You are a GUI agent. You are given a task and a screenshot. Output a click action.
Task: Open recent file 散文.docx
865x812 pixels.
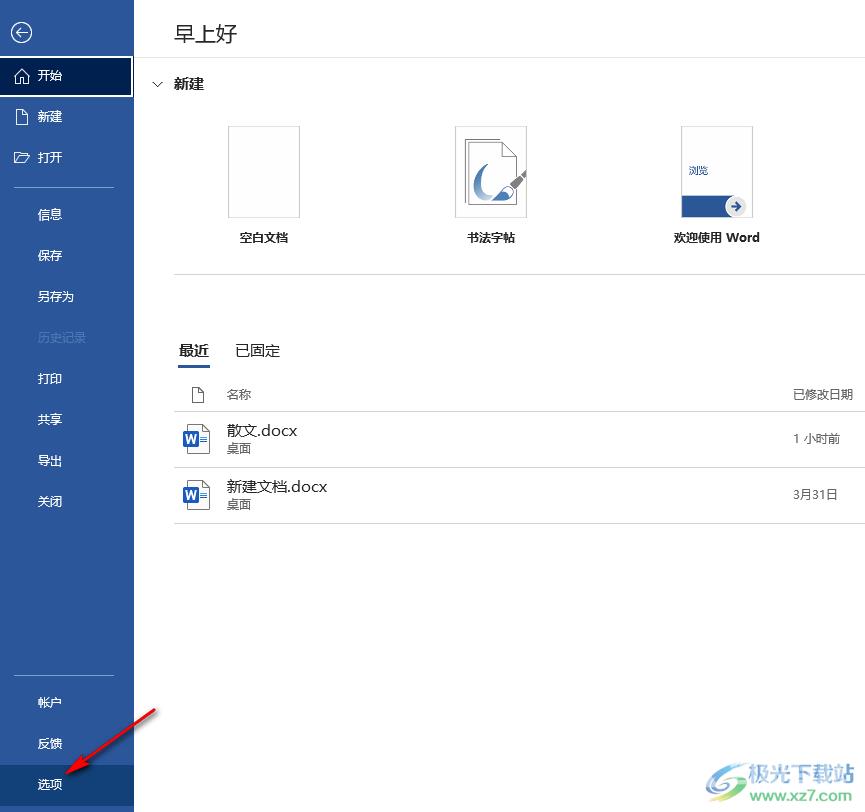coord(519,440)
